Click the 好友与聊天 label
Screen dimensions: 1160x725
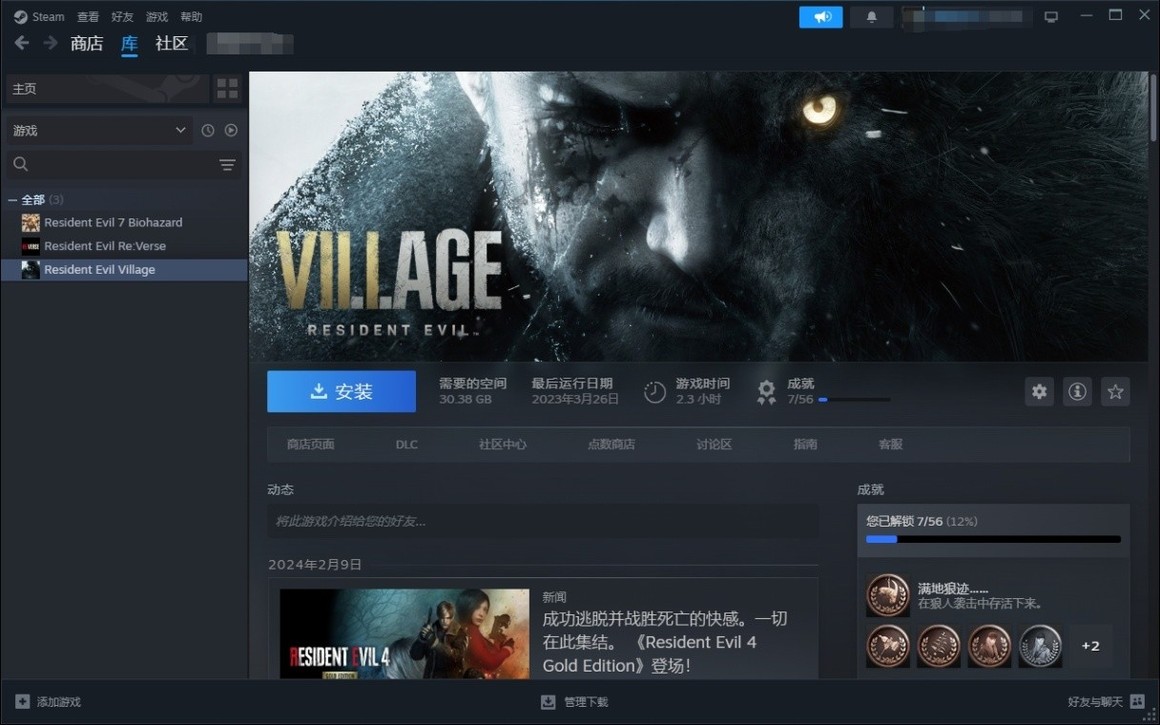tap(1095, 701)
